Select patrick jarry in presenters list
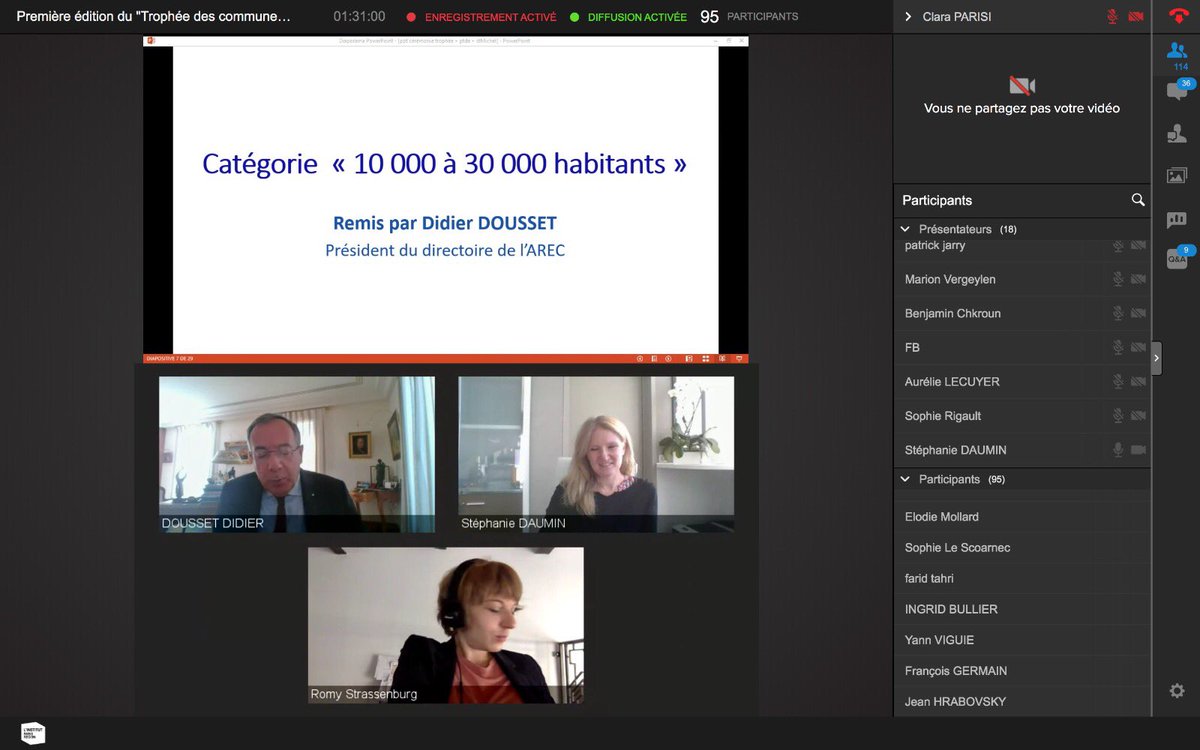 [x=1022, y=245]
